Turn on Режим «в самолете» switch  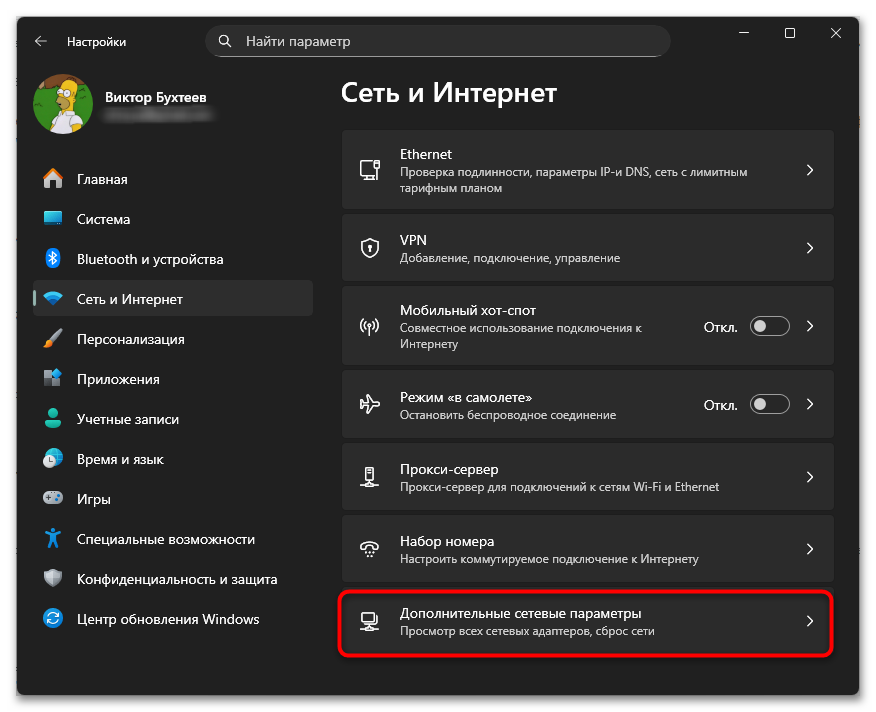click(770, 405)
